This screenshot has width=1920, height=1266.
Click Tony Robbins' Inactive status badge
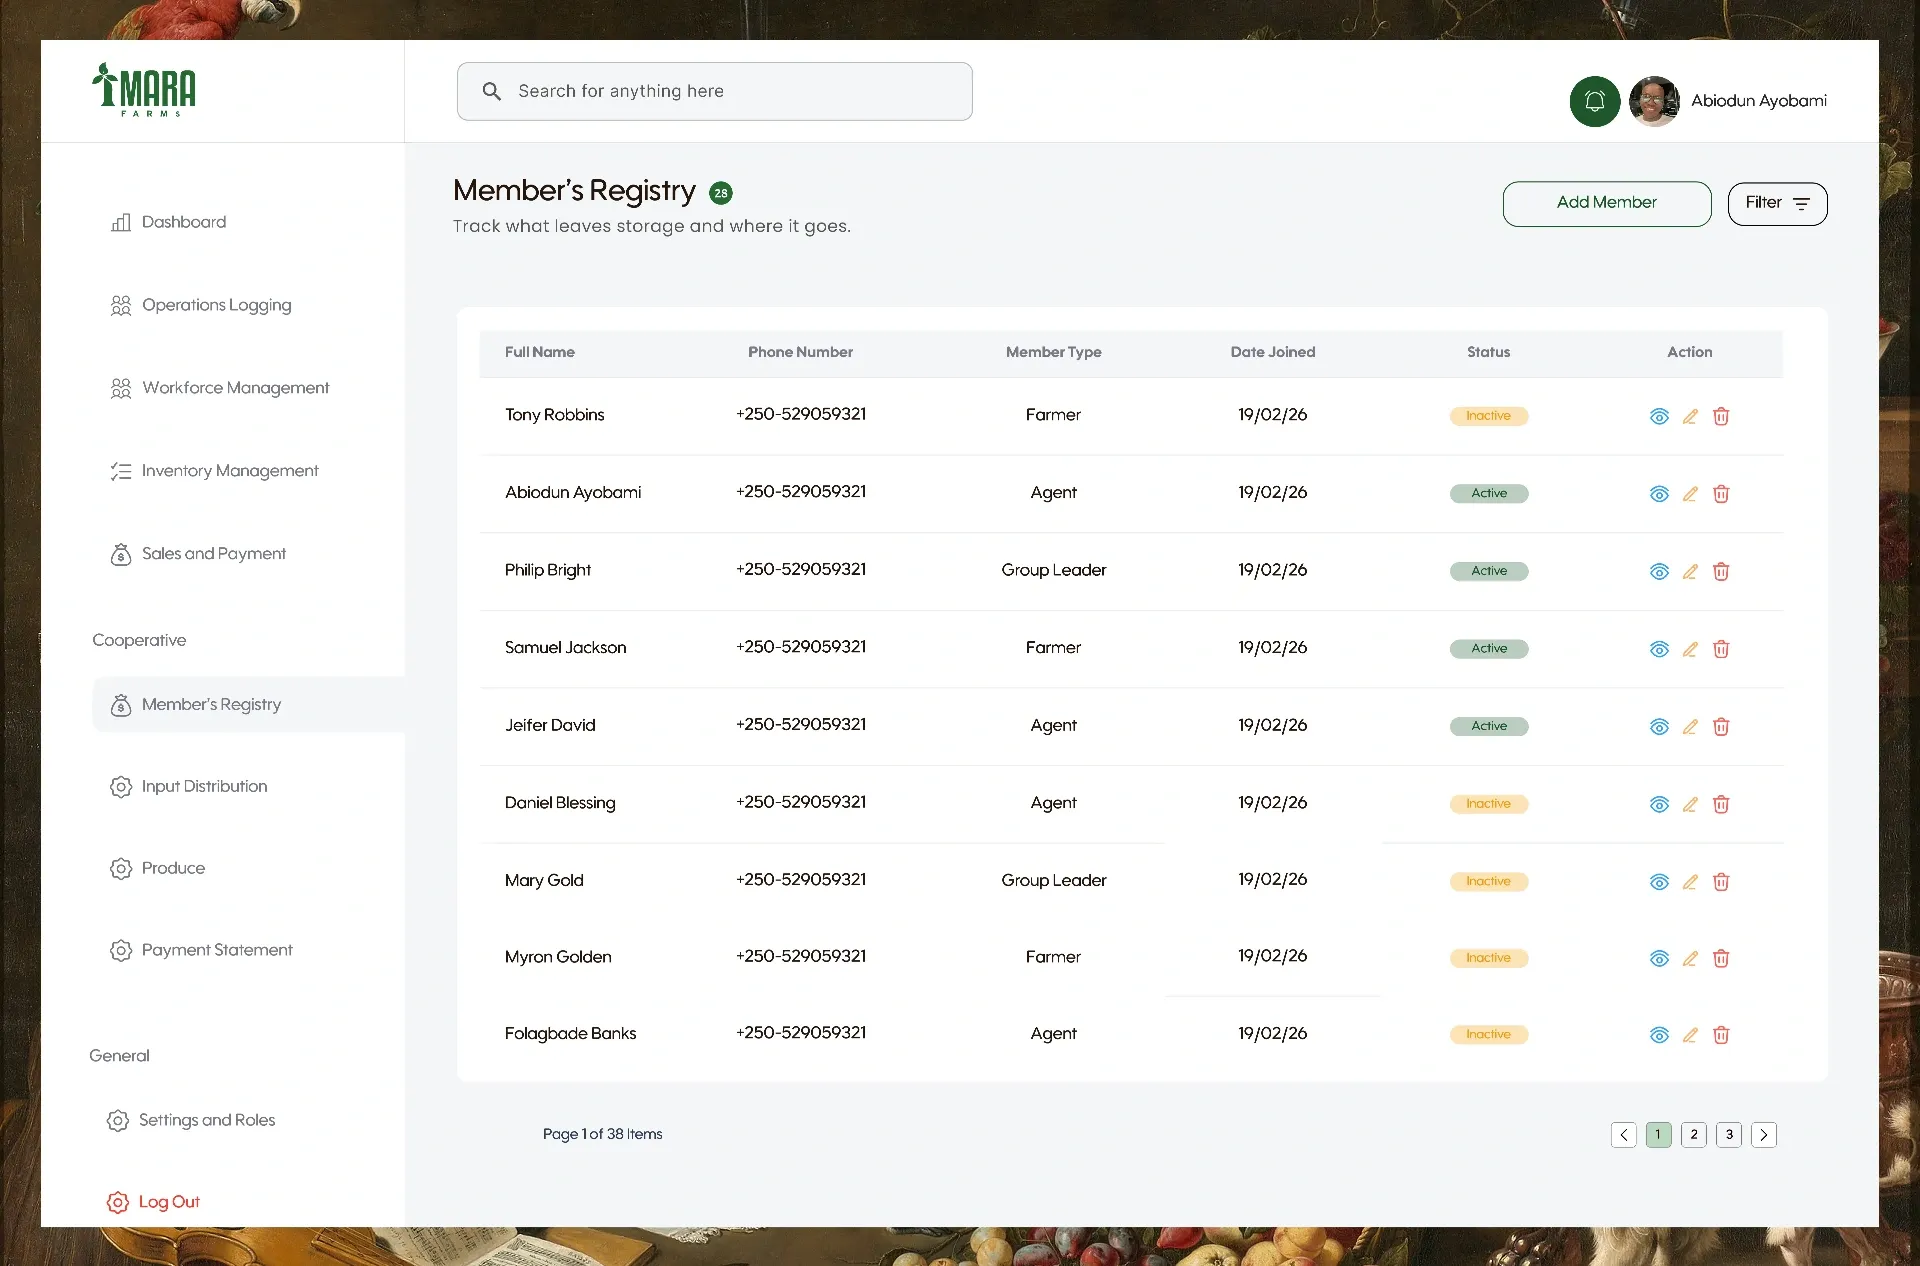click(1489, 416)
